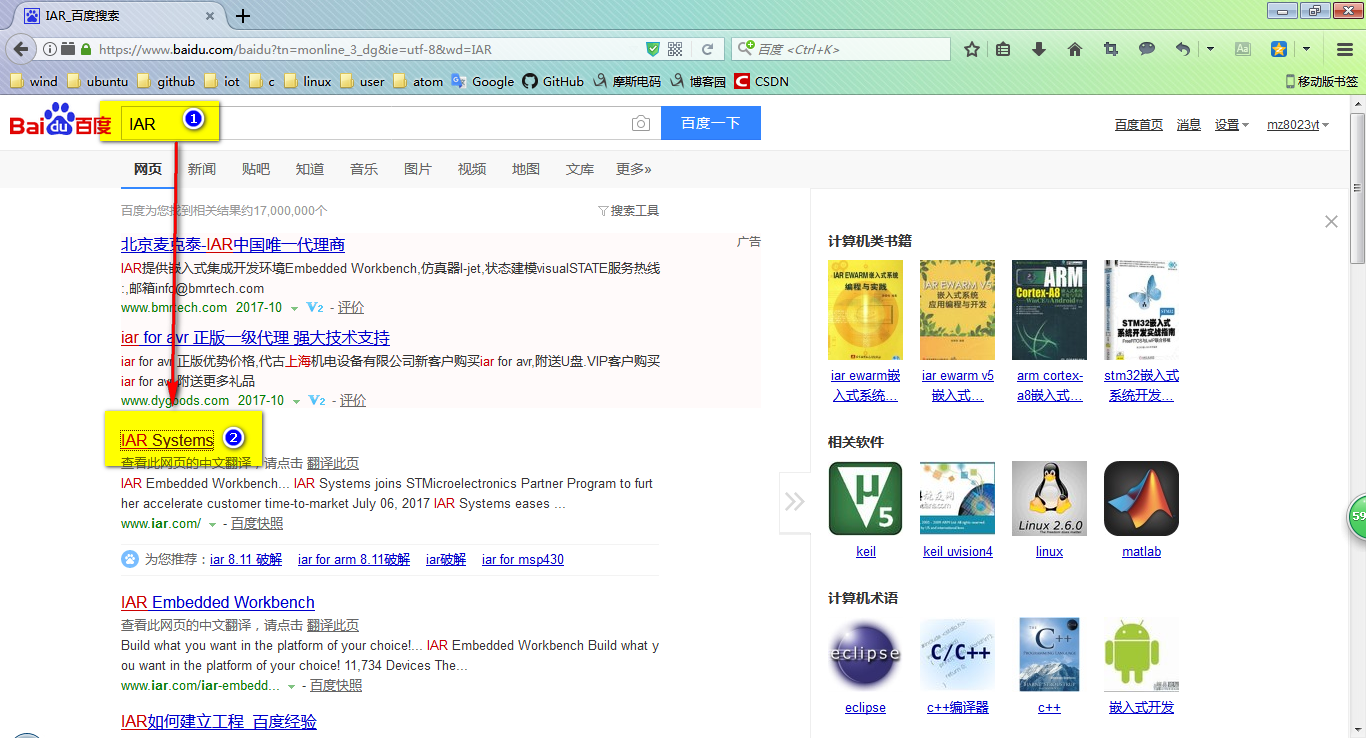Open the linux penguin thumbnail
The image size is (1366, 738).
point(1049,498)
